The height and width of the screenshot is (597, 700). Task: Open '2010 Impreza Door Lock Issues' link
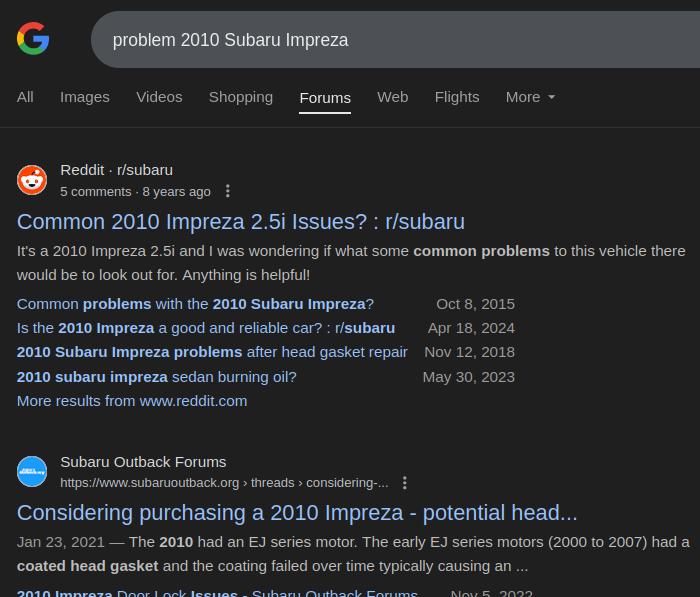coord(217,593)
